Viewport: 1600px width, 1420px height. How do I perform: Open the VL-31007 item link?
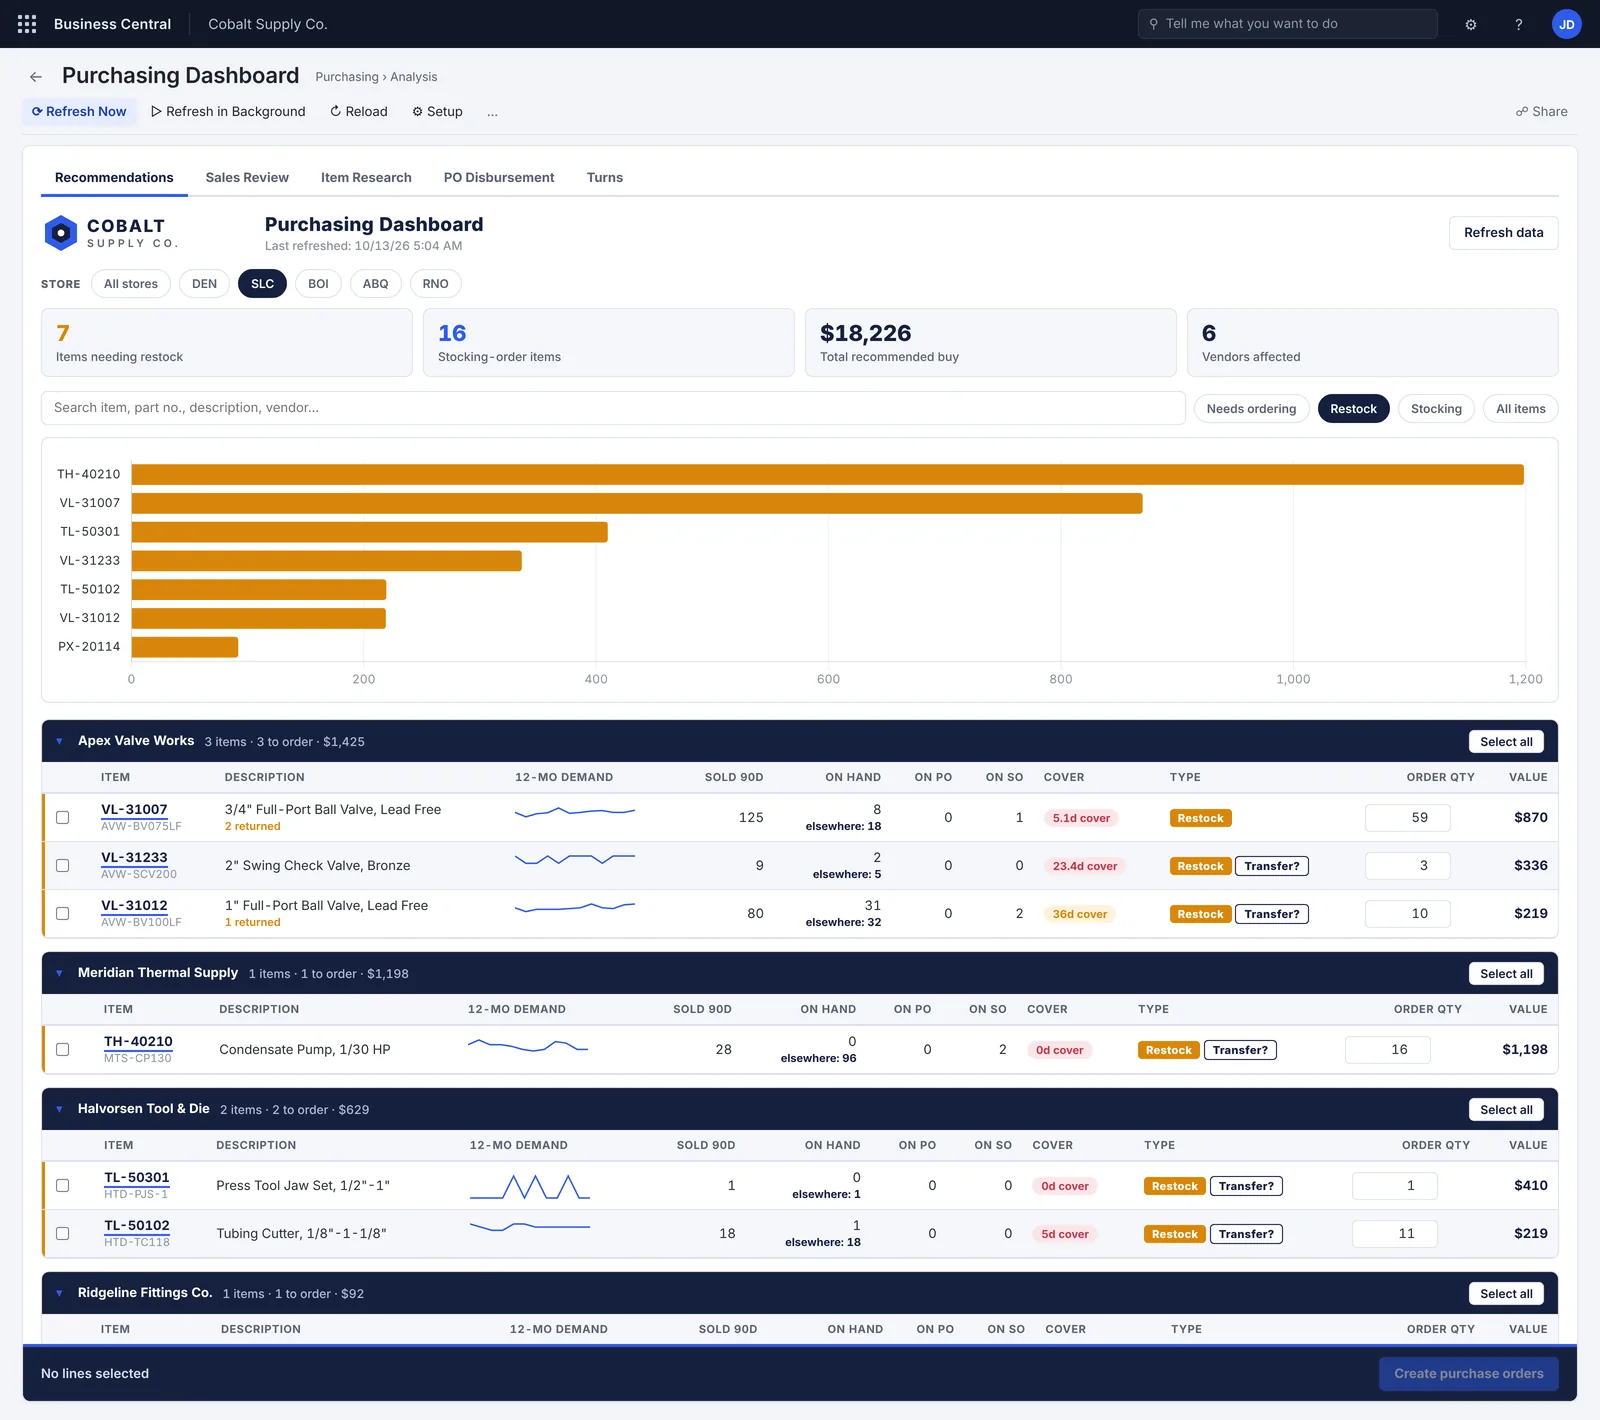click(134, 810)
